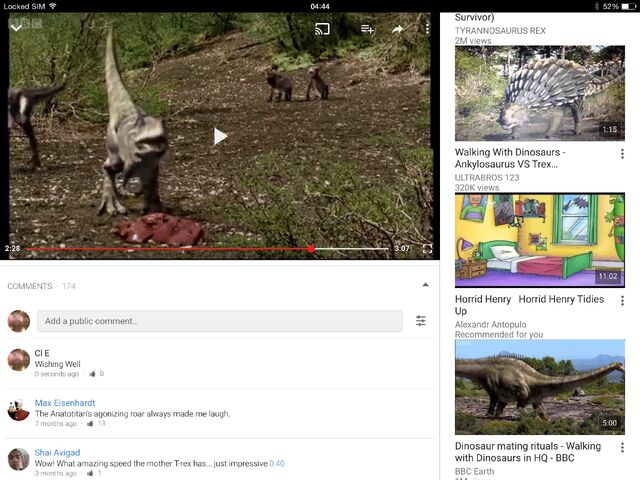
Task: Jump to 0:40 timestamp link in comment
Action: [277, 464]
